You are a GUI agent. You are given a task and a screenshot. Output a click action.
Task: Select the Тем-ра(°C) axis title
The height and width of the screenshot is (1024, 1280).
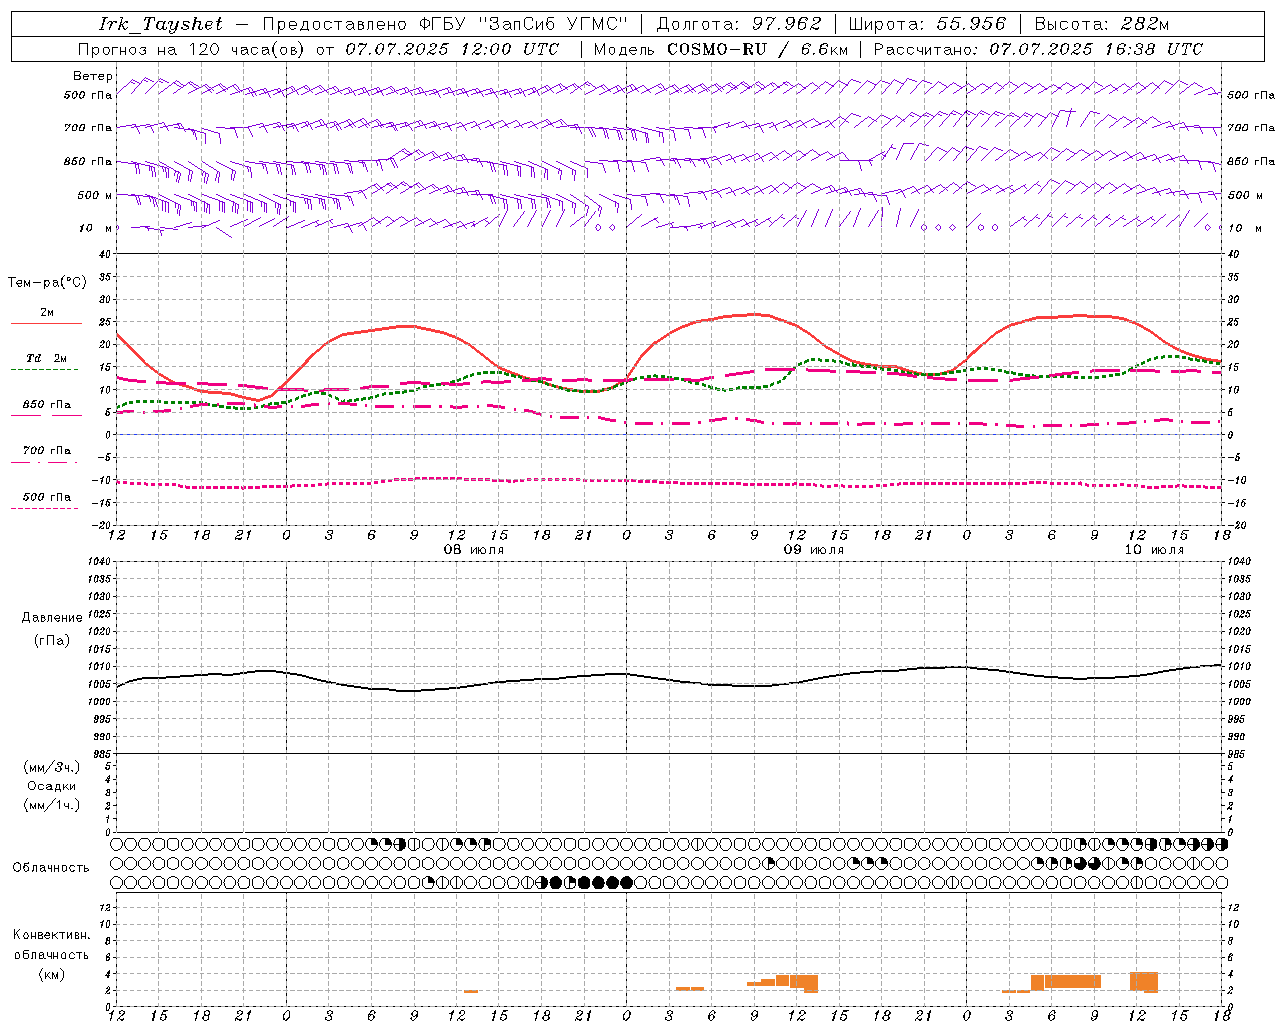(x=47, y=283)
